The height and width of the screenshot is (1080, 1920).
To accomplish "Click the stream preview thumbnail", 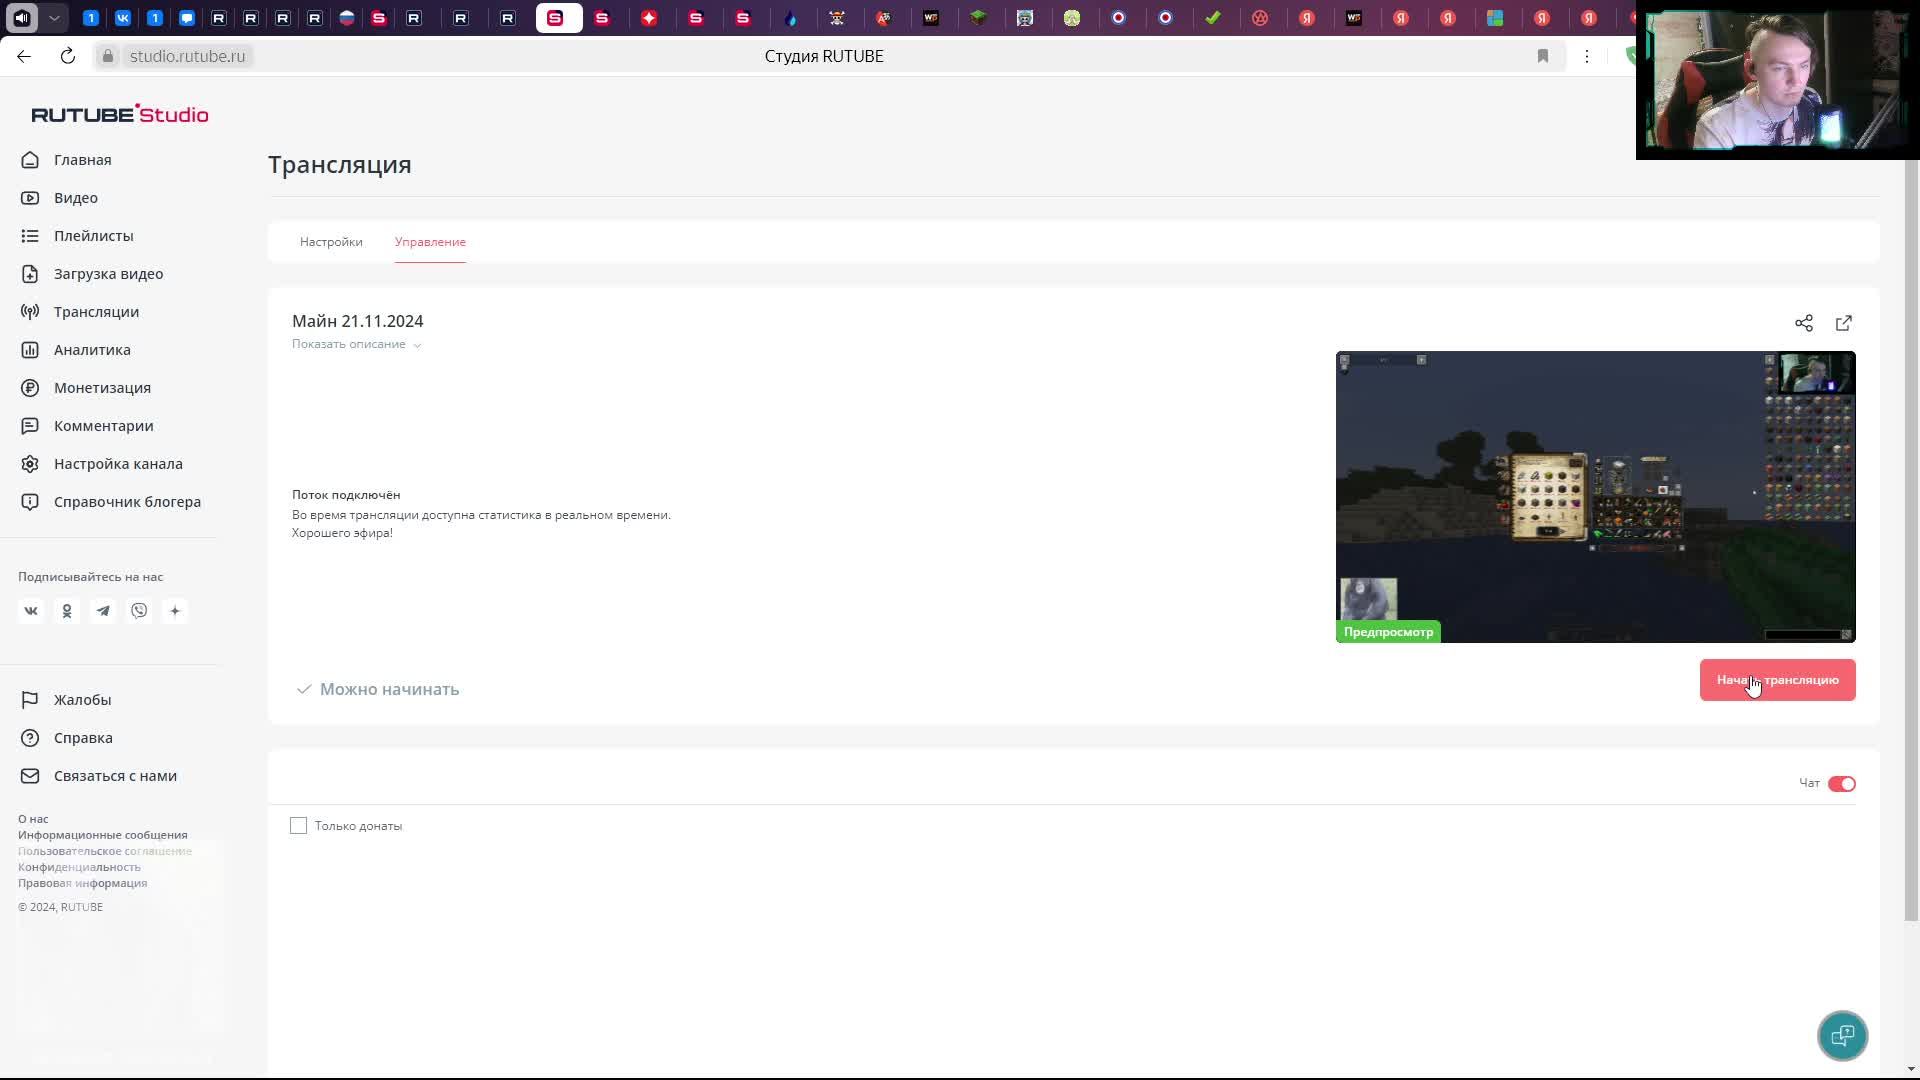I will coord(1595,497).
